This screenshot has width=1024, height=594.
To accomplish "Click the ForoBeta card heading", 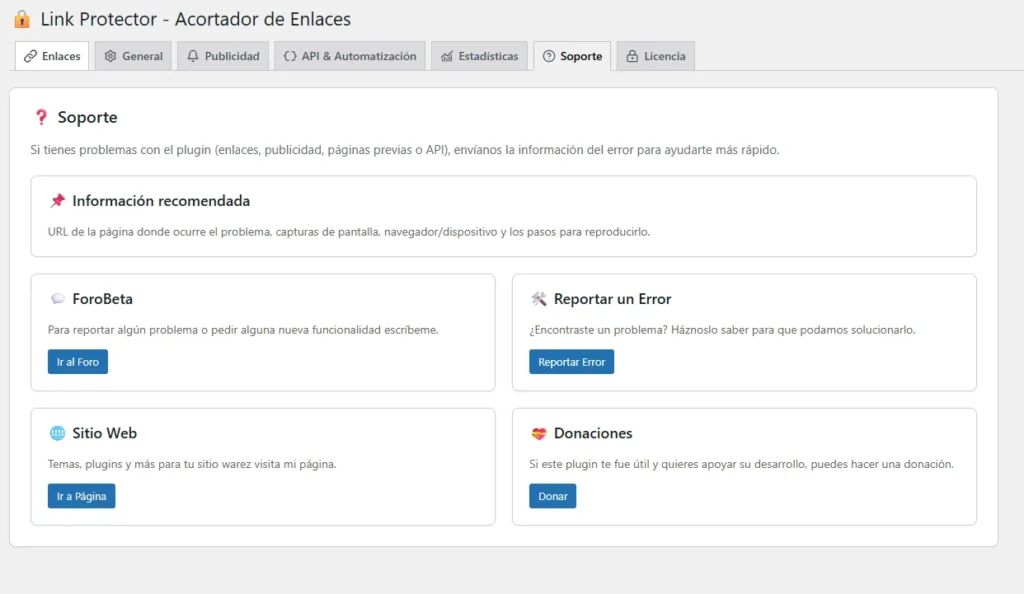I will (x=103, y=298).
